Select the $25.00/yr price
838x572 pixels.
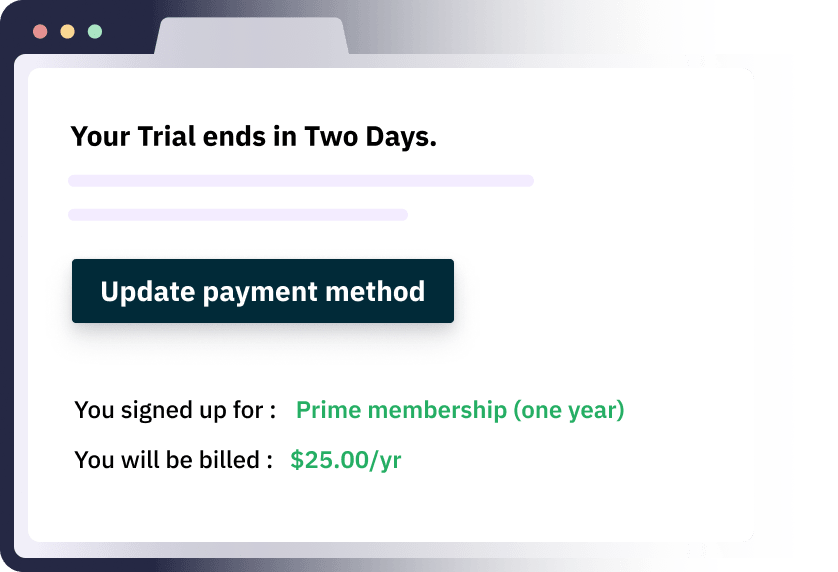coord(345,460)
